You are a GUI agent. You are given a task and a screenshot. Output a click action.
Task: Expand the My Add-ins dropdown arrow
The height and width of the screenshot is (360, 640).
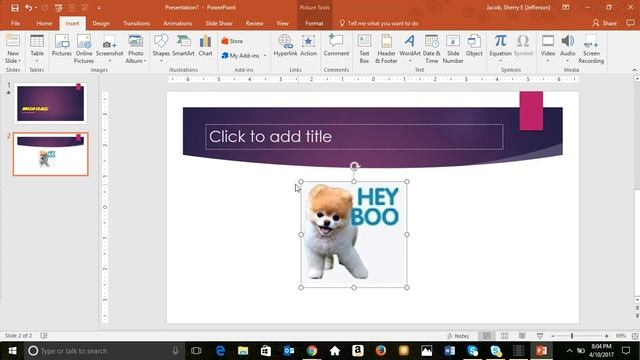pos(264,56)
